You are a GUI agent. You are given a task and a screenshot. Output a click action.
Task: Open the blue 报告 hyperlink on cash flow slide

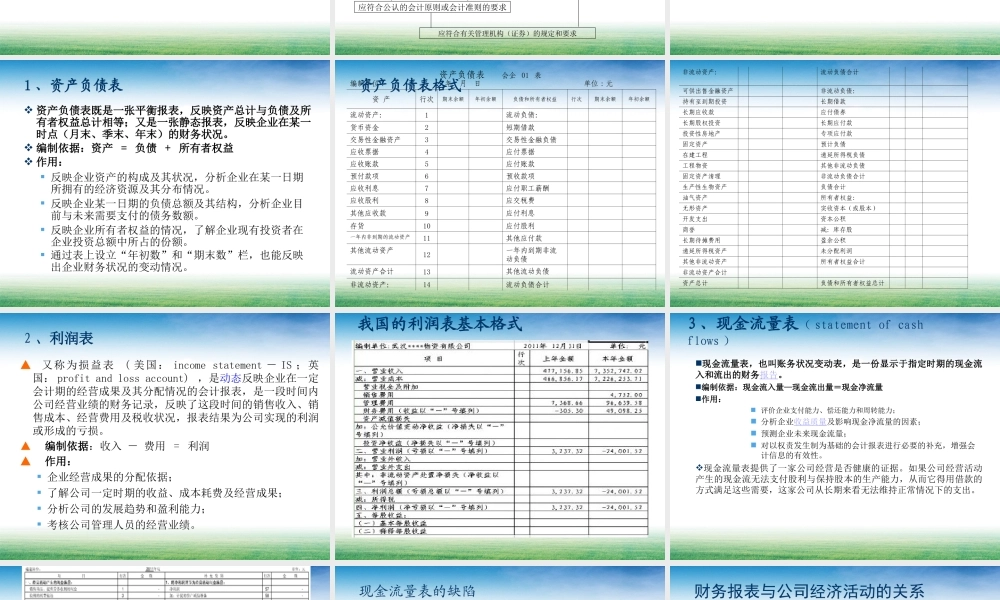tap(770, 374)
